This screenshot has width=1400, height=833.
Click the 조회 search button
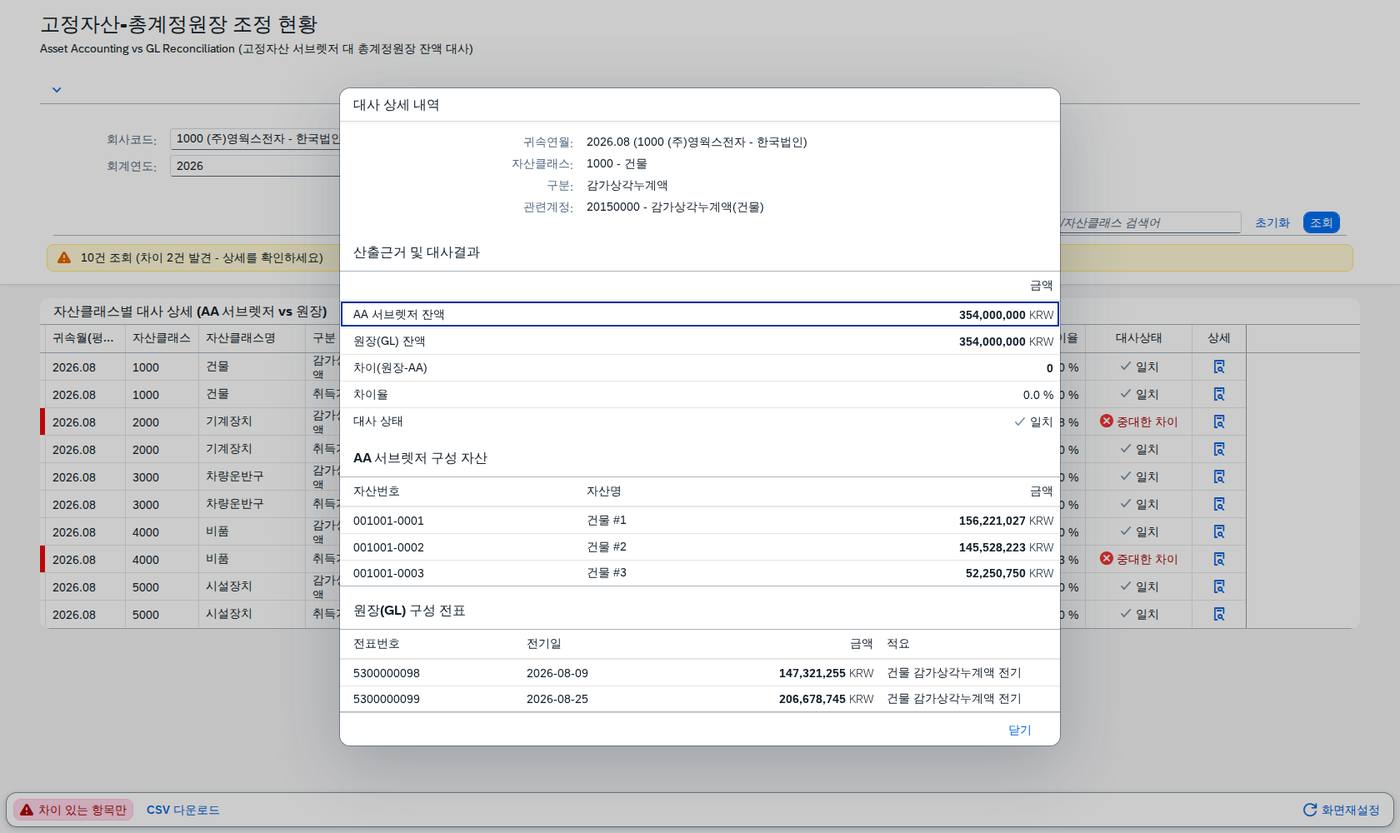click(x=1321, y=223)
